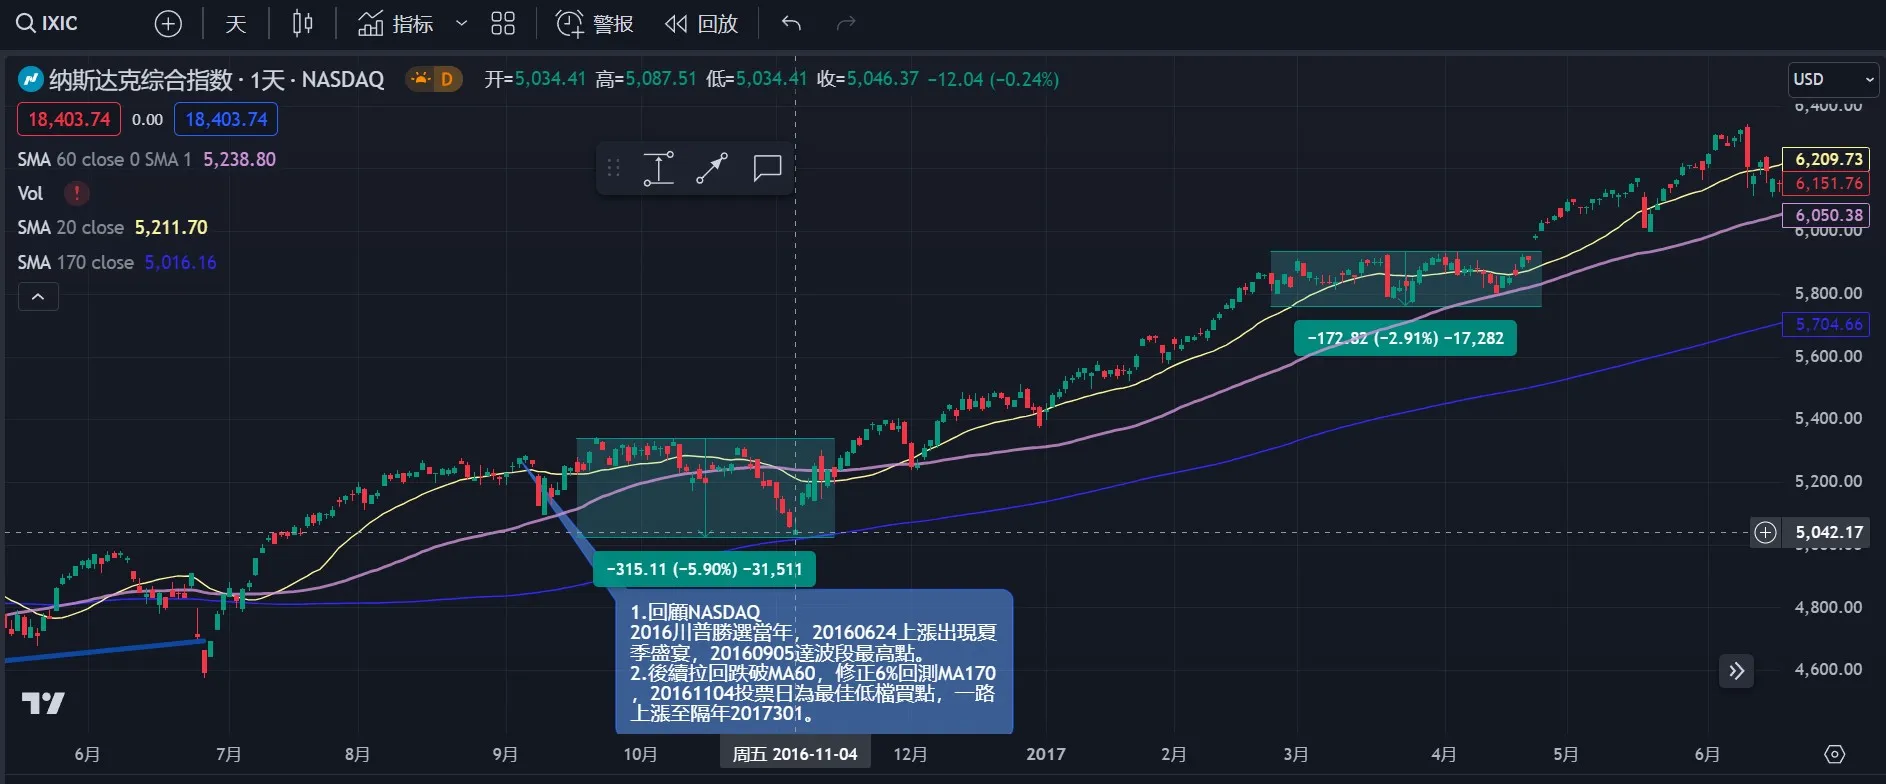Click the -172.82 (-2.91%) price range label
The height and width of the screenshot is (784, 1886).
coord(1405,338)
